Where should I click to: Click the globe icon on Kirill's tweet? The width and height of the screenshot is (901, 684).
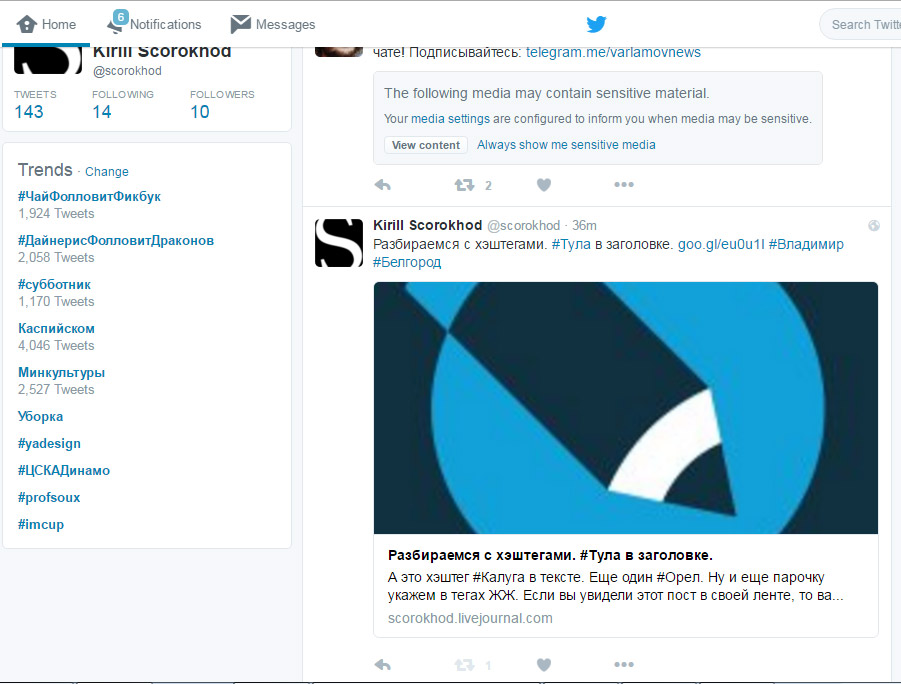click(874, 225)
